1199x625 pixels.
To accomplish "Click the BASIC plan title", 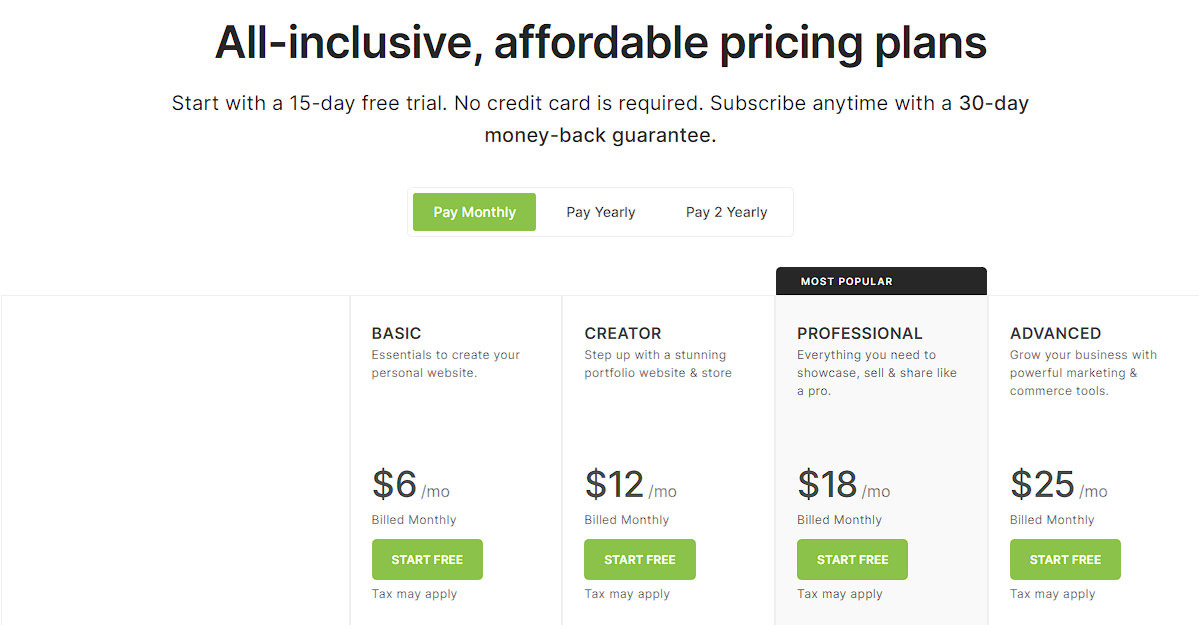I will [396, 333].
